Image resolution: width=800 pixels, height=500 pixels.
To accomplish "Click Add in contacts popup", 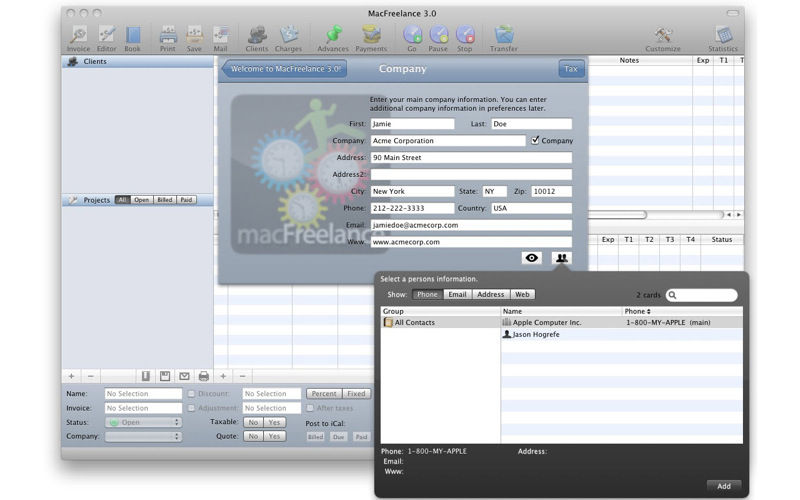I will [x=724, y=486].
